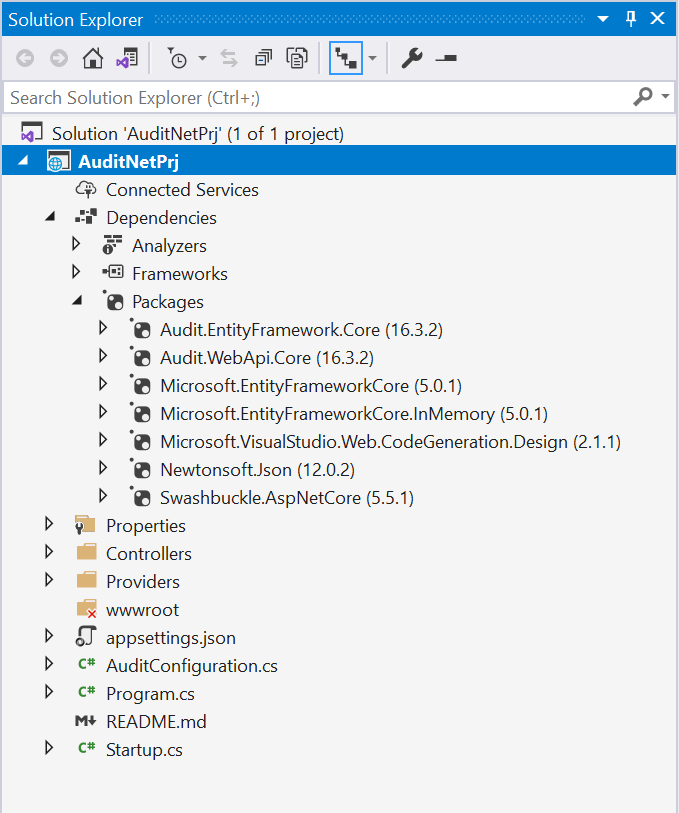
Task: Click C# icon of AuditConfiguration.cs
Action: coord(87,663)
